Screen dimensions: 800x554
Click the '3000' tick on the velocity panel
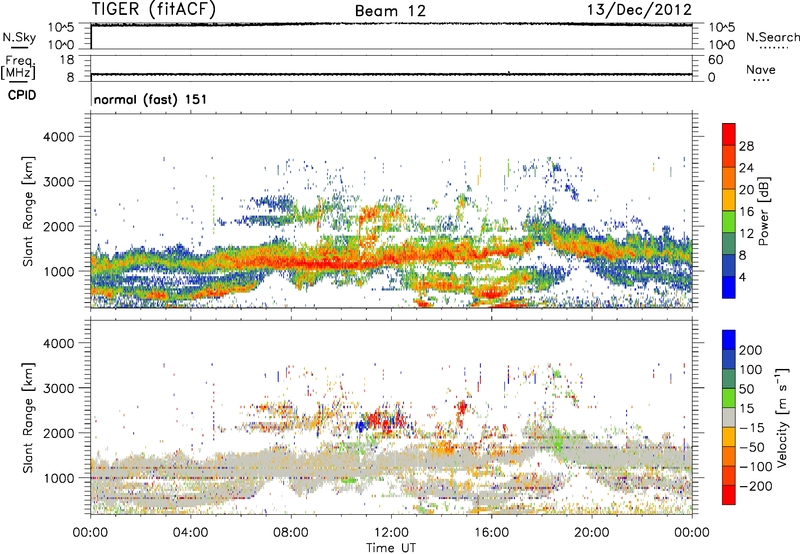pos(58,388)
